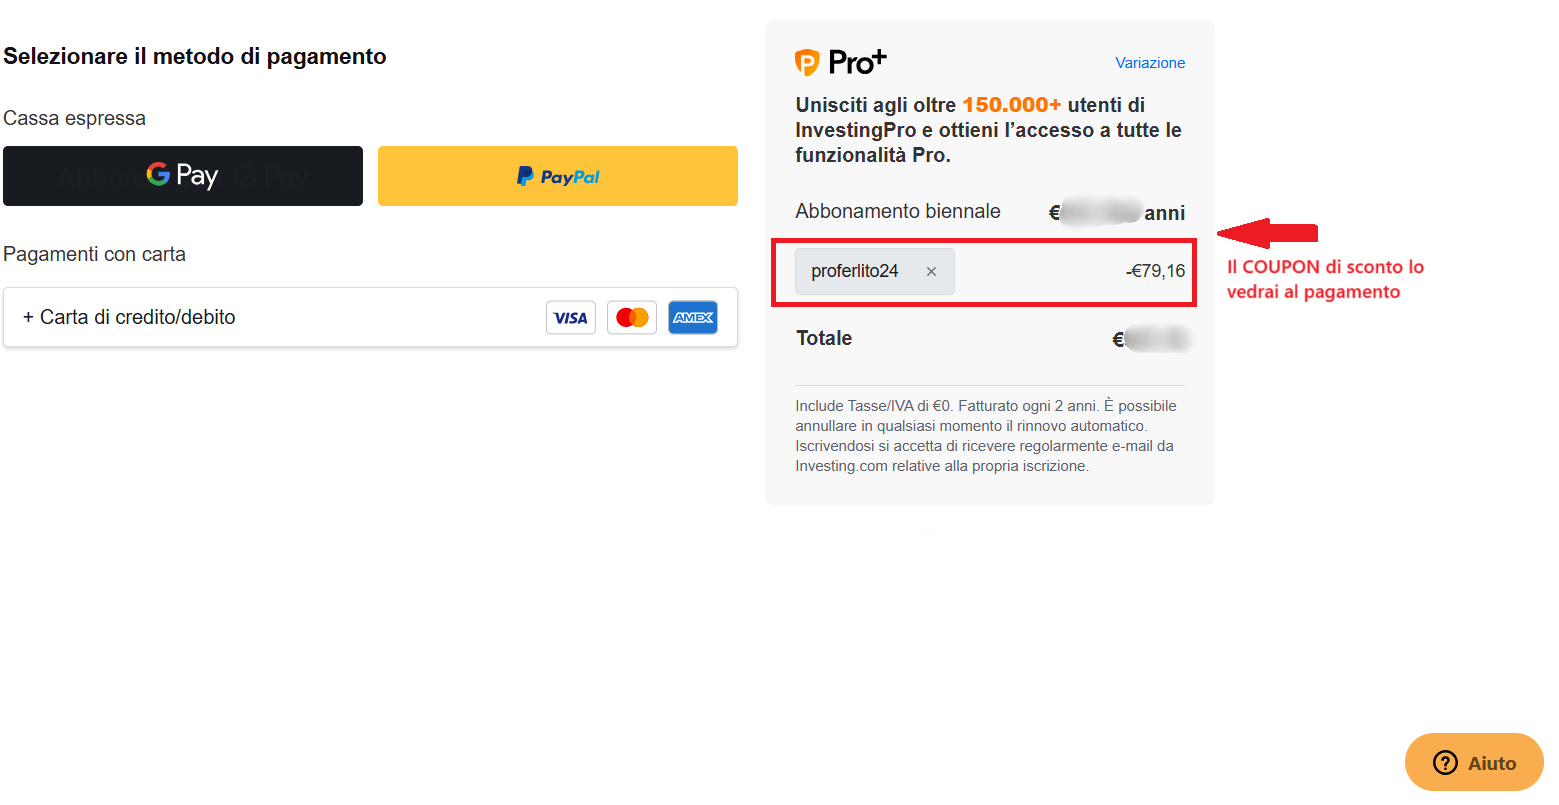This screenshot has height=805, width=1559.
Task: Open the Variazione link
Action: (x=1150, y=62)
